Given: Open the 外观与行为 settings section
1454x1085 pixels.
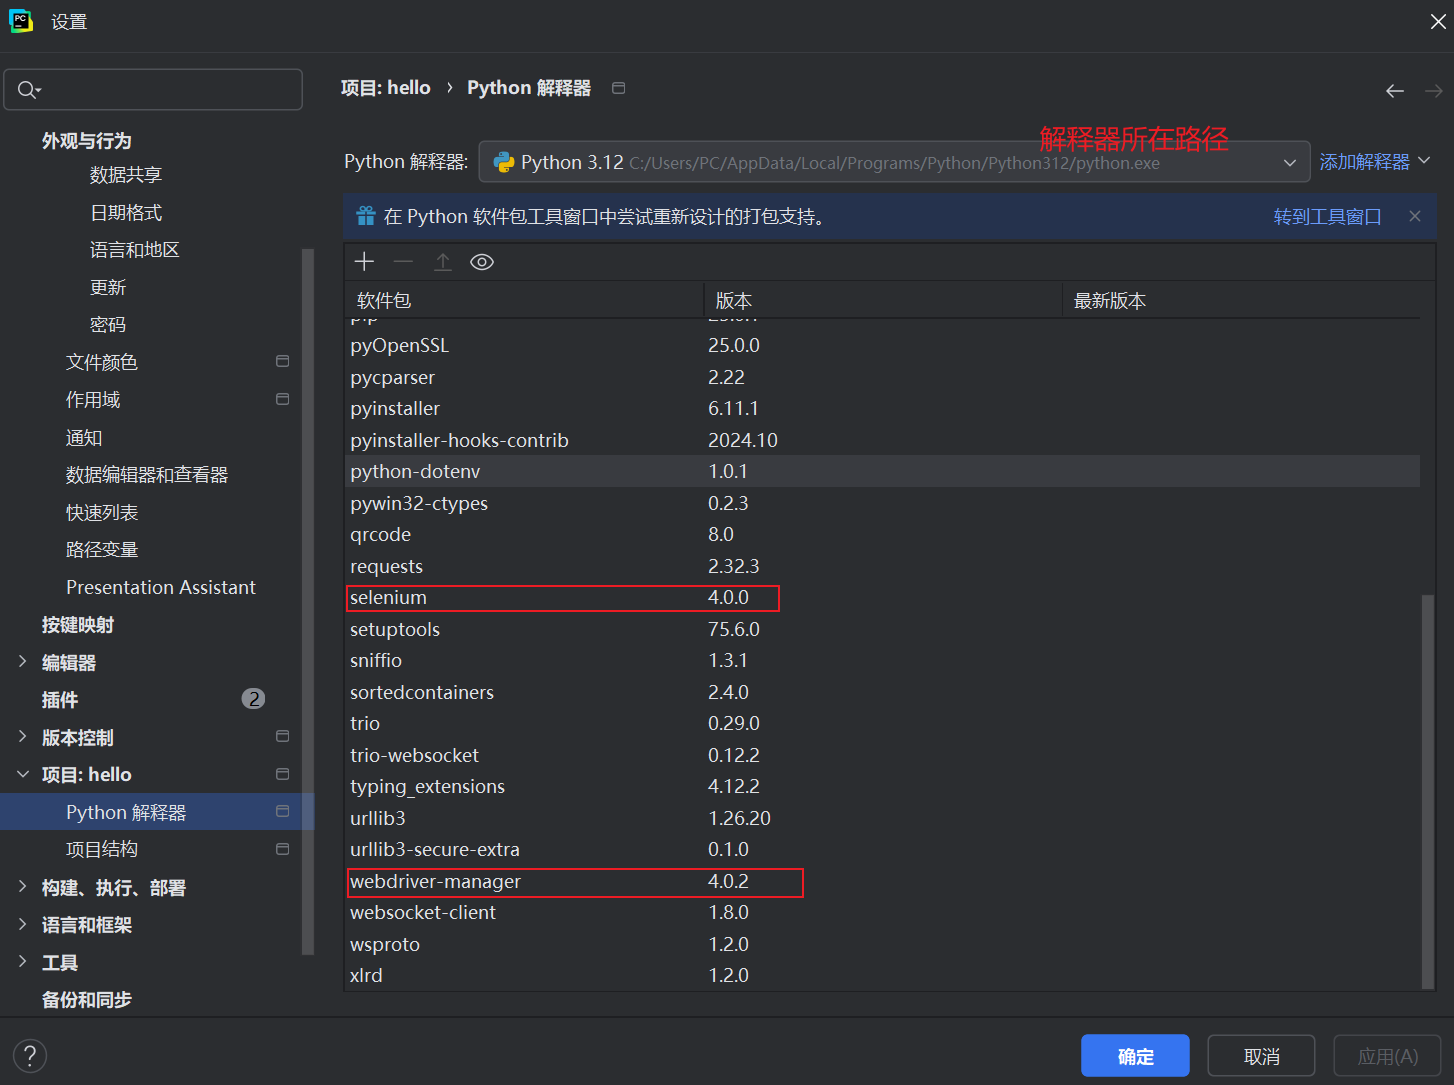Looking at the screenshot, I should click(87, 141).
